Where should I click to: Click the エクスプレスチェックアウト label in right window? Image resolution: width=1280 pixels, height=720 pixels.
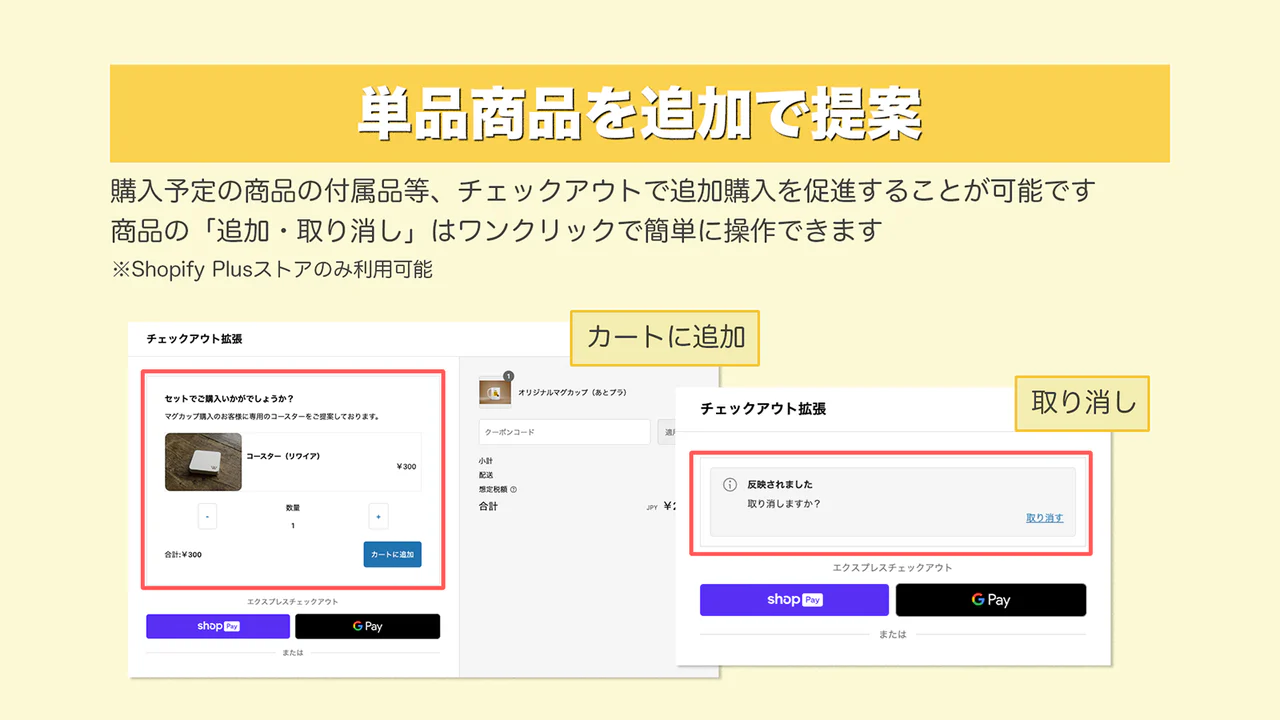[x=893, y=567]
